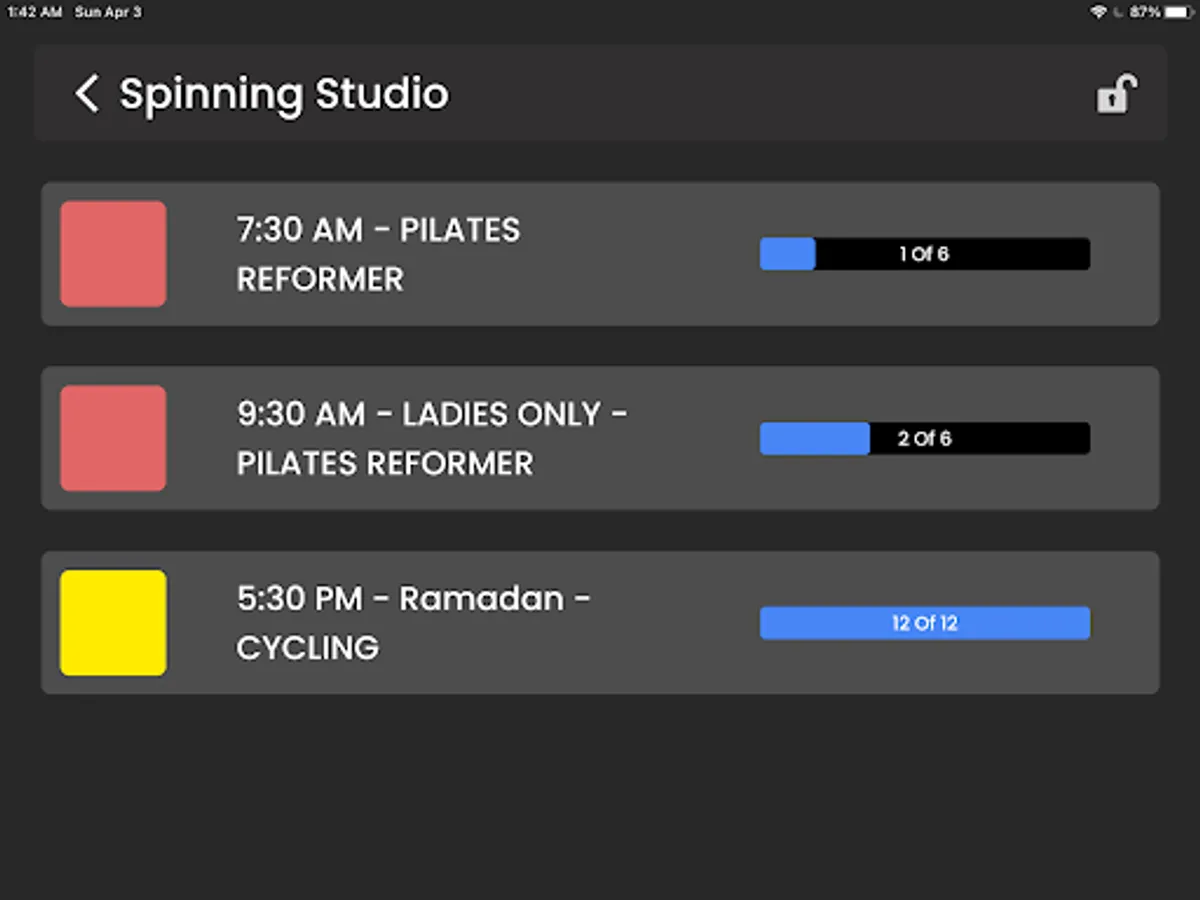Click the 1 Of 6 capacity bar
The height and width of the screenshot is (900, 1200).
[x=924, y=254]
